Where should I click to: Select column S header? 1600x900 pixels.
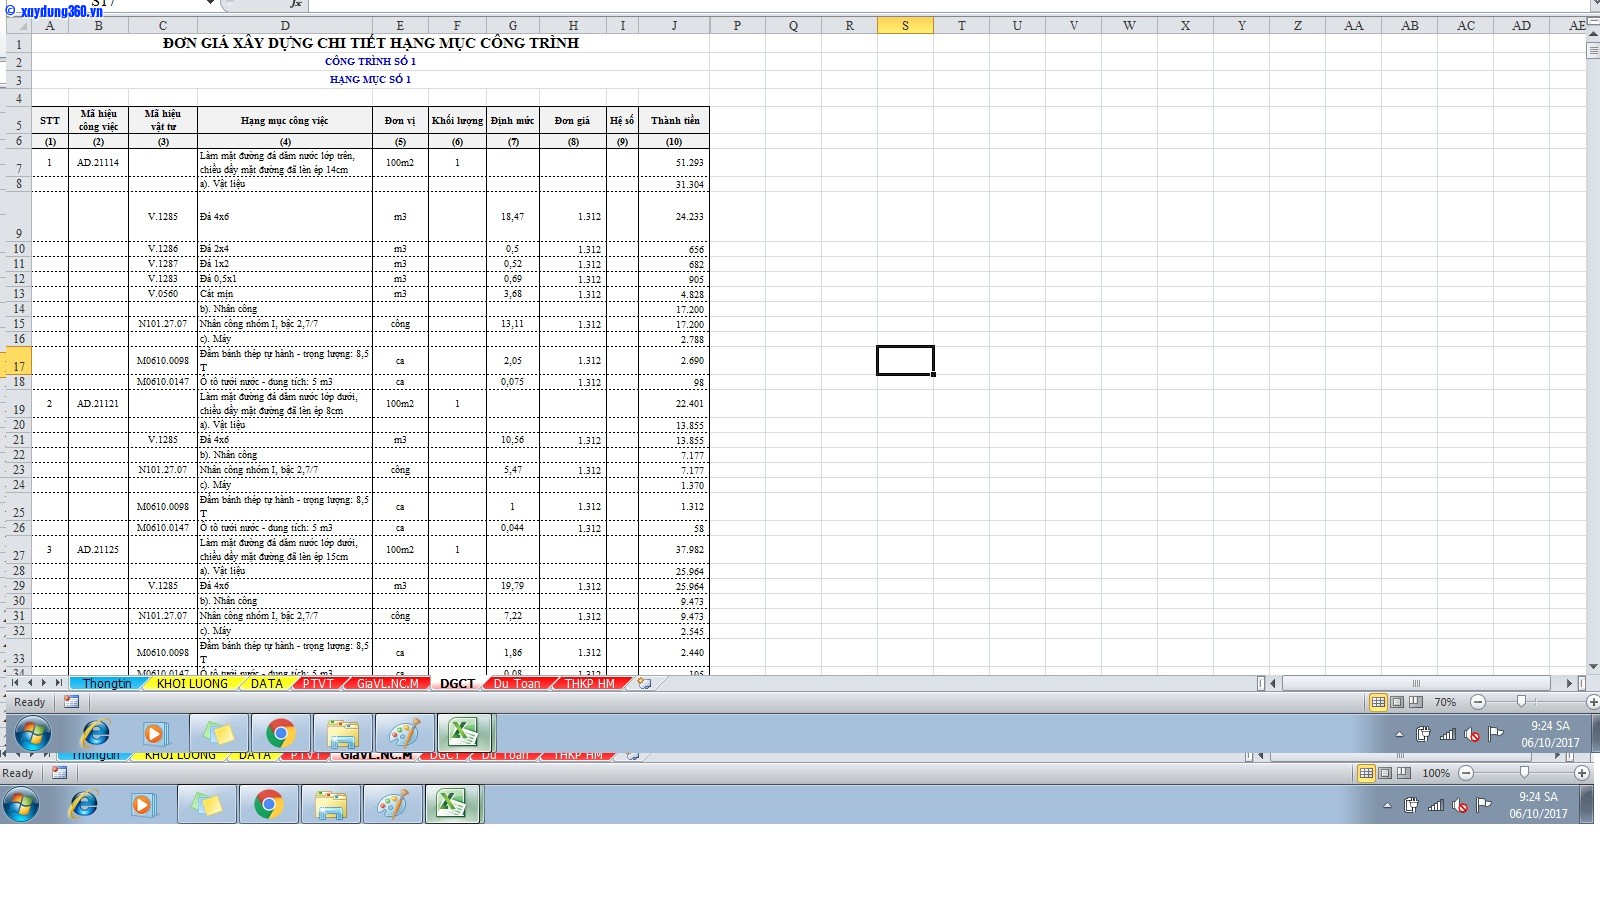(x=905, y=26)
